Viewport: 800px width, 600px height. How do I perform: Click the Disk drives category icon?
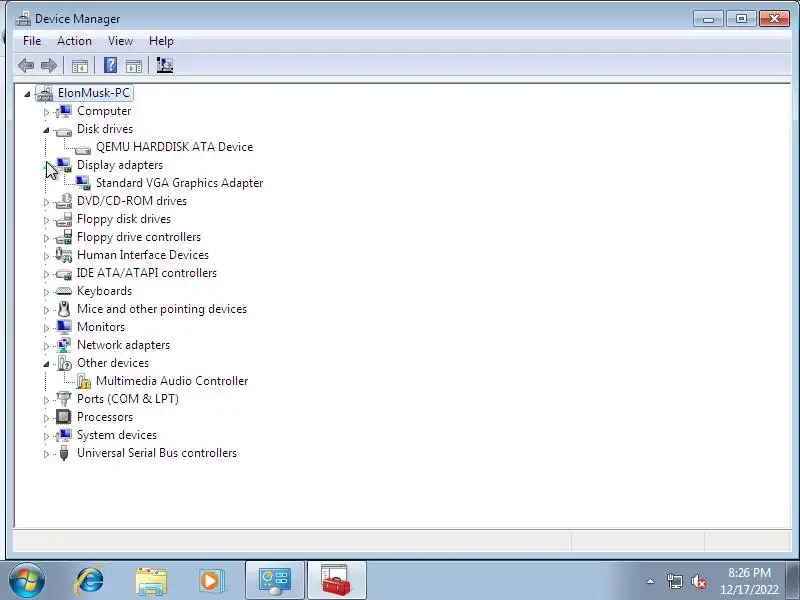coord(64,131)
